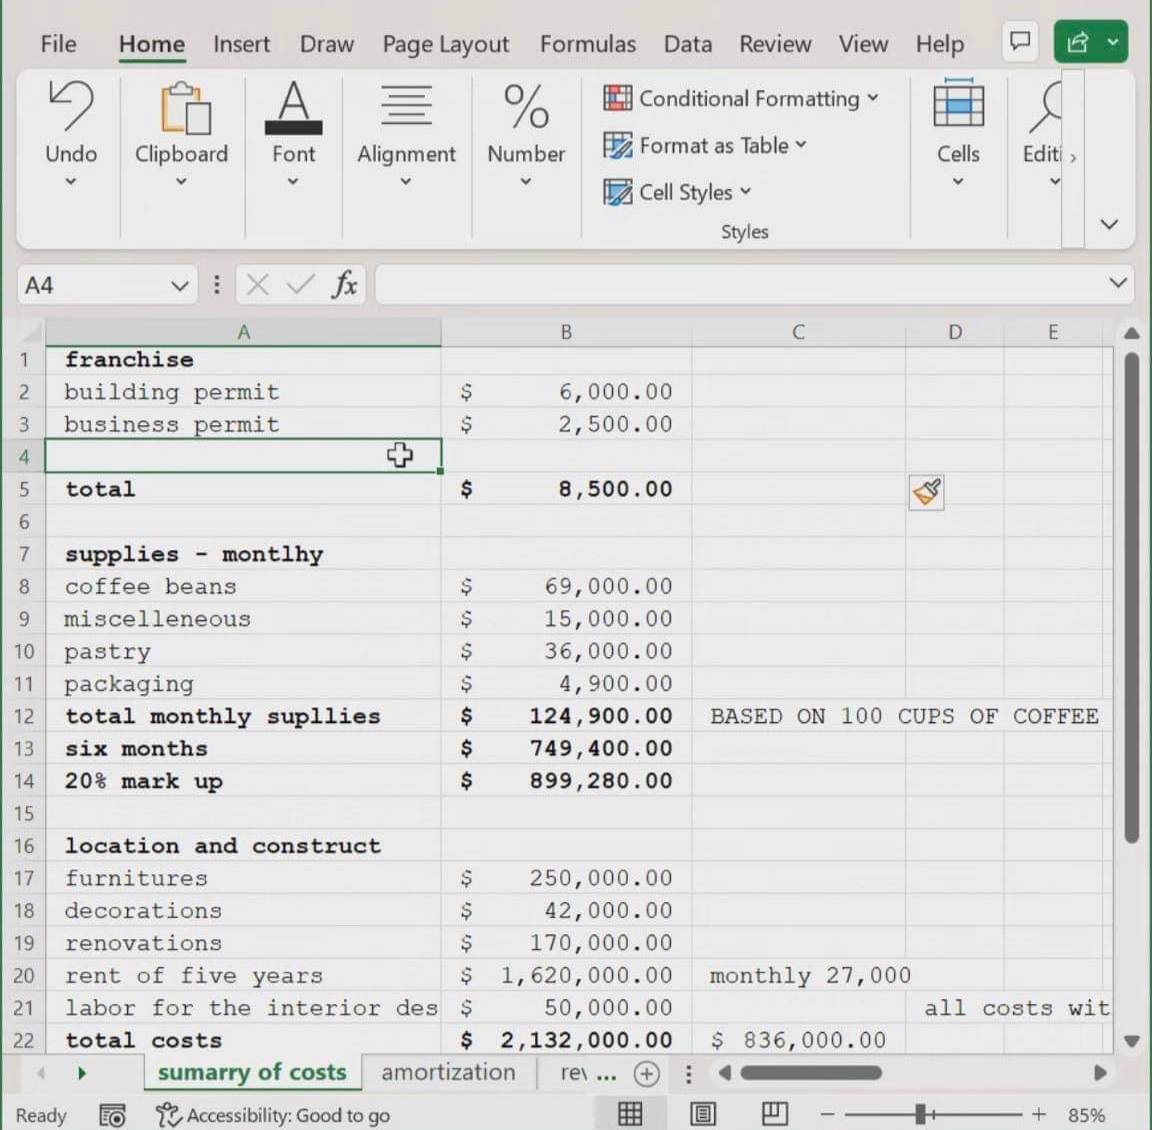The height and width of the screenshot is (1130, 1152).
Task: Click the green Share button
Action: point(1078,42)
